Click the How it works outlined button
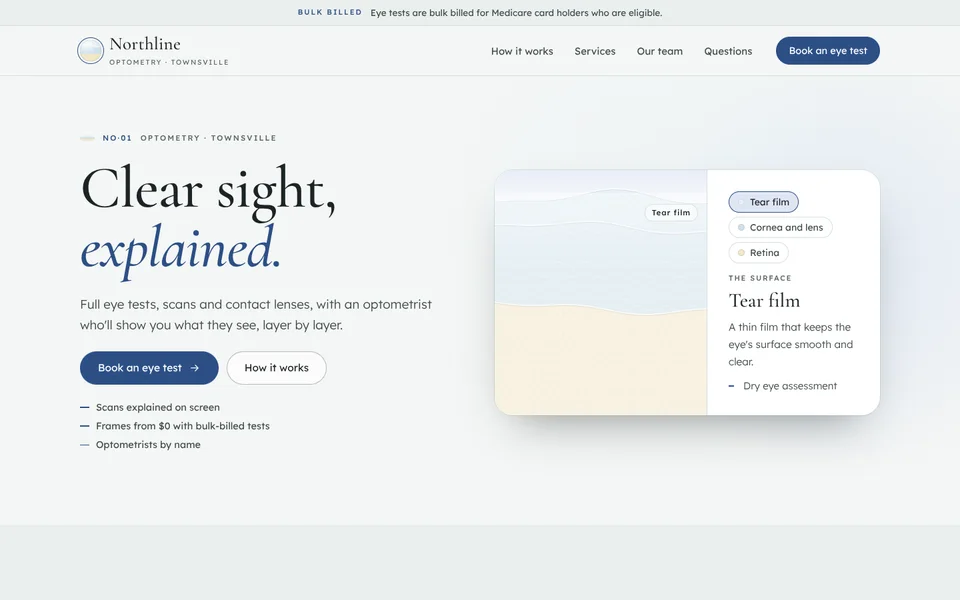Image resolution: width=960 pixels, height=600 pixels. tap(277, 368)
